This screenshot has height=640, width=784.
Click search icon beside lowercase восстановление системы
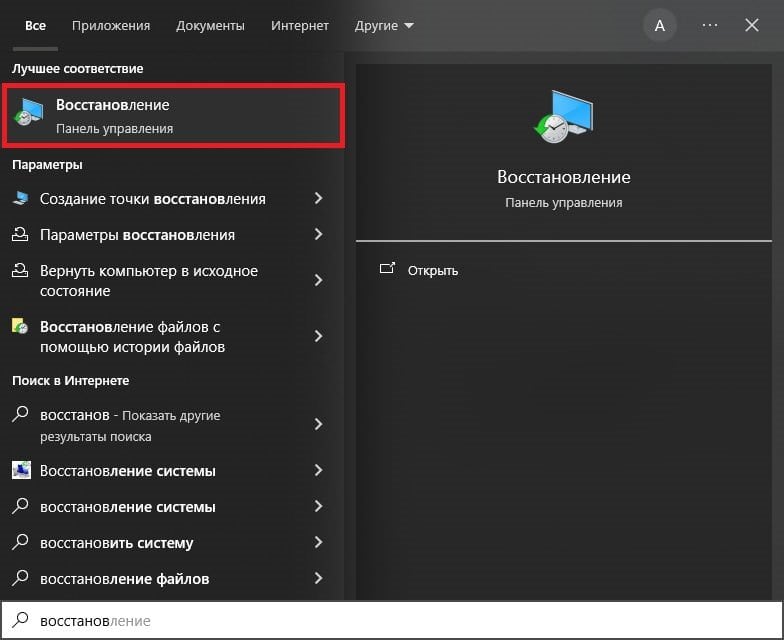pos(20,506)
